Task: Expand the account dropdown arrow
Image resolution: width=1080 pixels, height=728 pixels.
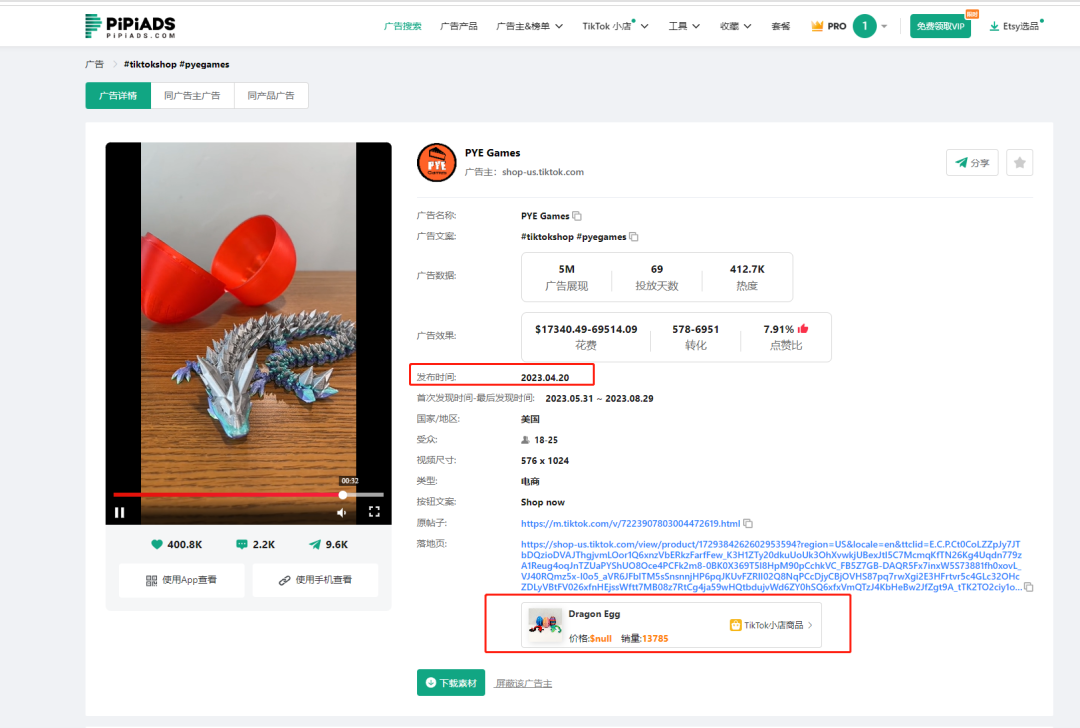Action: [x=884, y=27]
